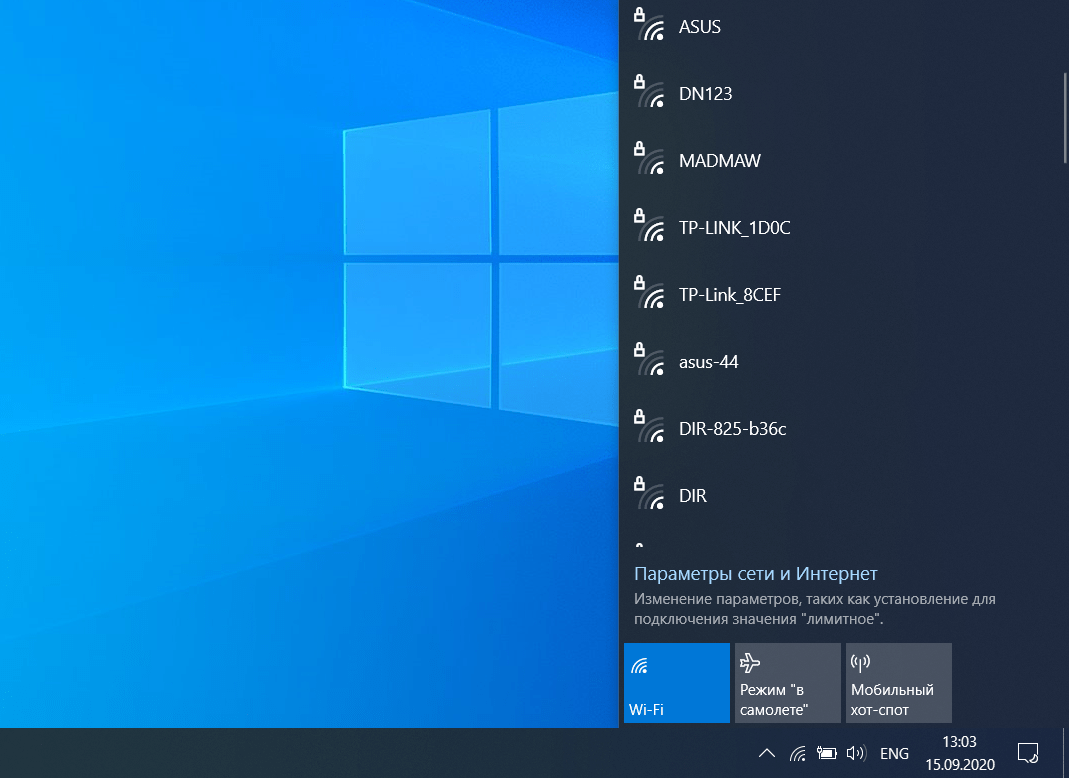Click the network list scrollbar thumb
Screen dimensions: 1069x778
[1065, 118]
